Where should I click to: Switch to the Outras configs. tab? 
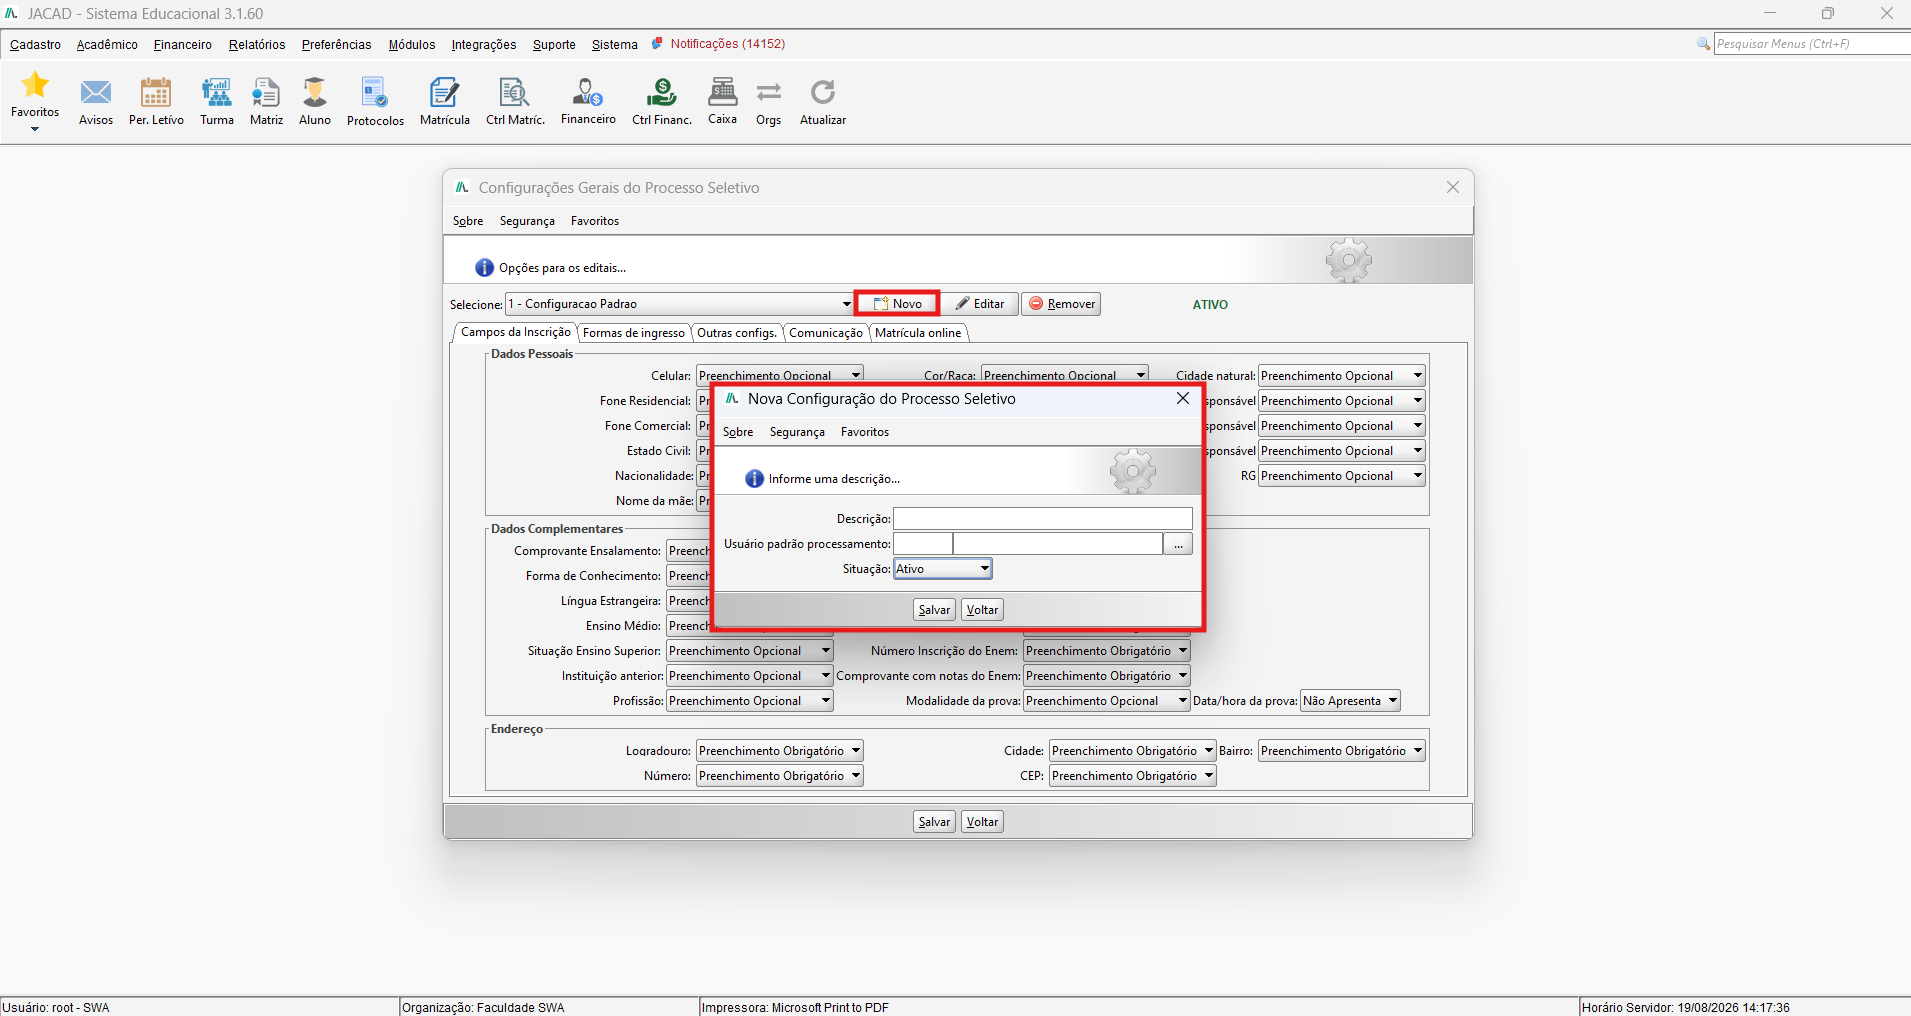tap(737, 333)
